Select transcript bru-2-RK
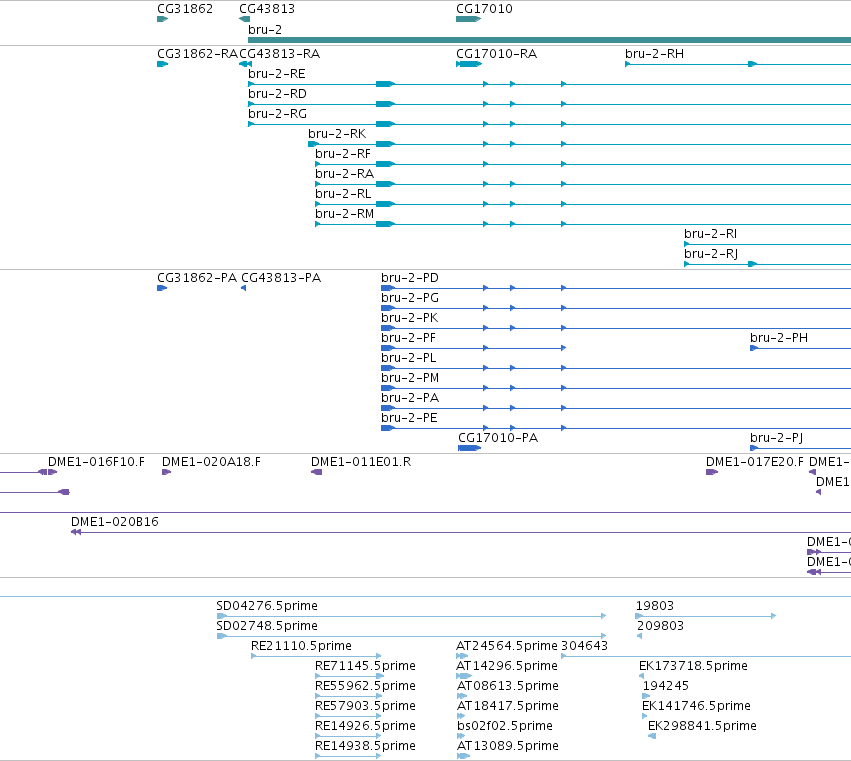851x761 pixels. pyautogui.click(x=337, y=134)
